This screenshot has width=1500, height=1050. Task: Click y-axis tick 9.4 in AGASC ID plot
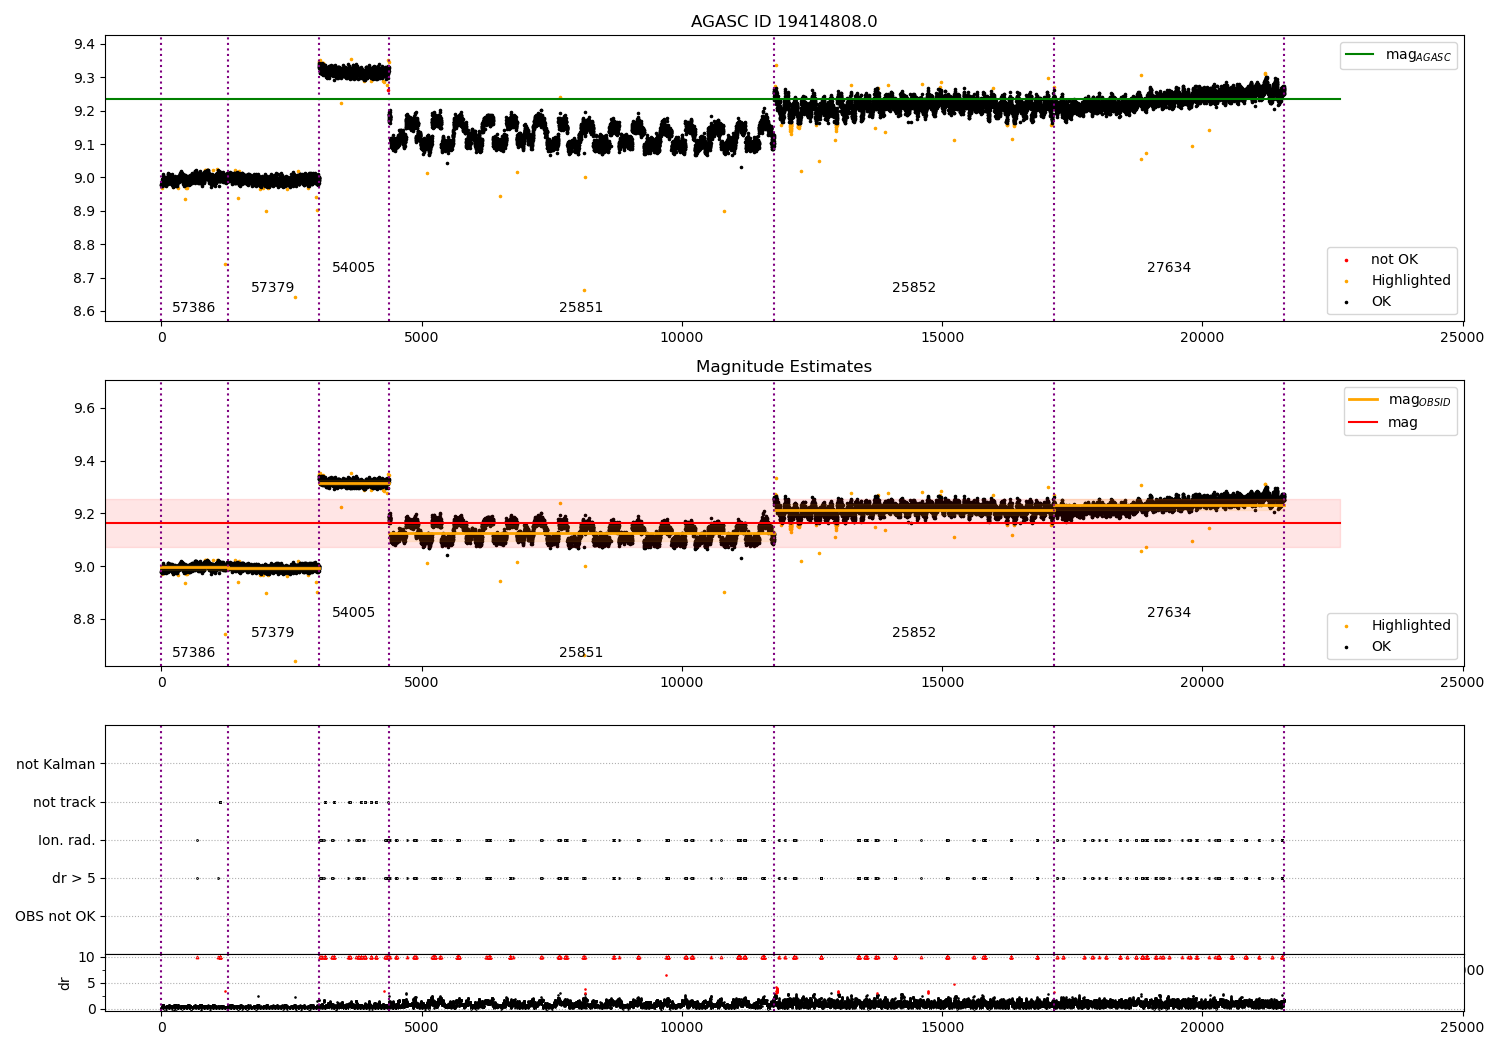coord(86,45)
